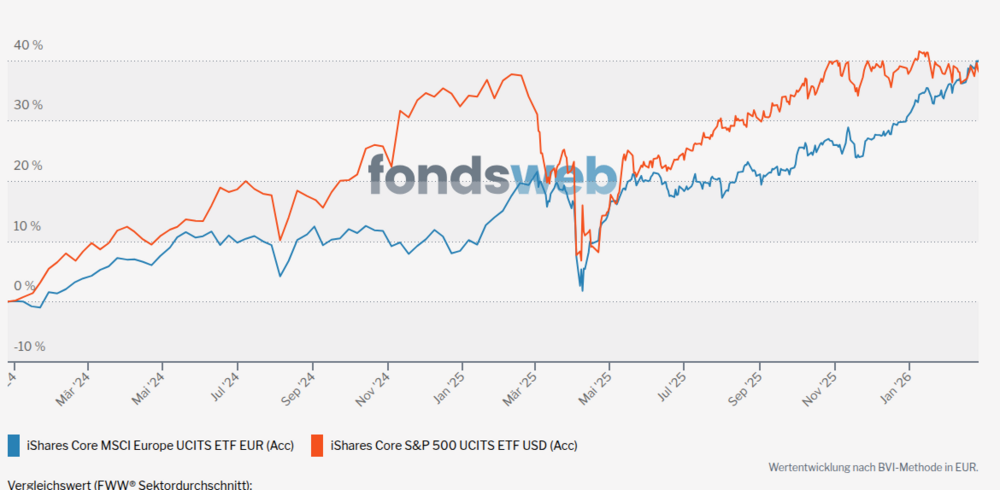The height and width of the screenshot is (490, 1000).
Task: Click the 20 % y-axis label
Action: (x=28, y=166)
